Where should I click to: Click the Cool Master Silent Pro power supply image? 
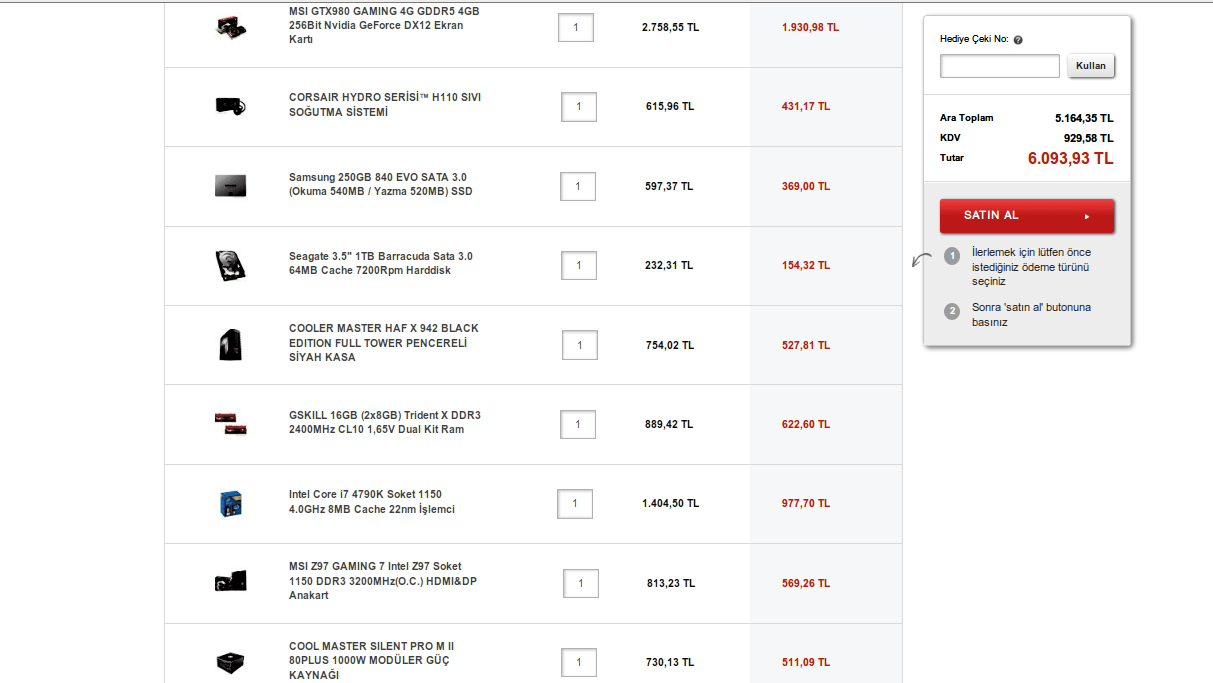tap(230, 662)
